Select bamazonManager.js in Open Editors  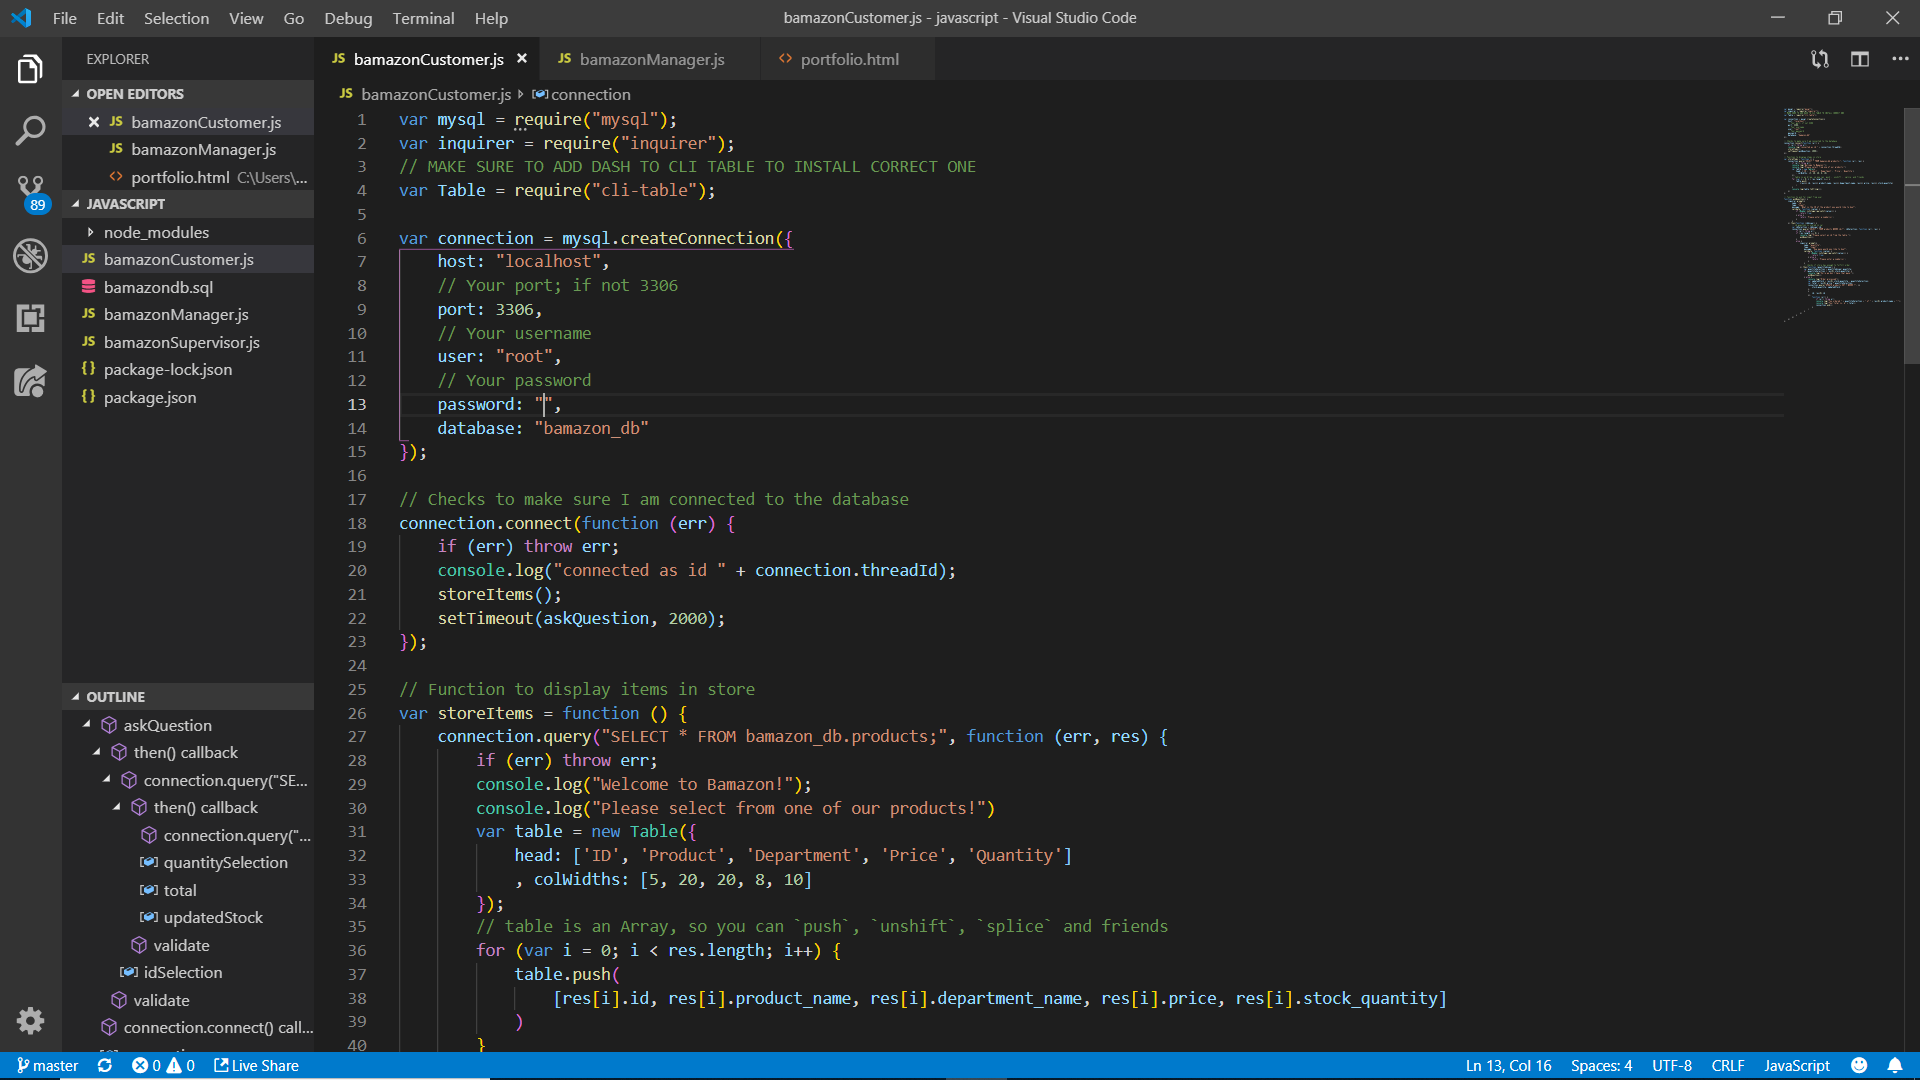(x=188, y=149)
